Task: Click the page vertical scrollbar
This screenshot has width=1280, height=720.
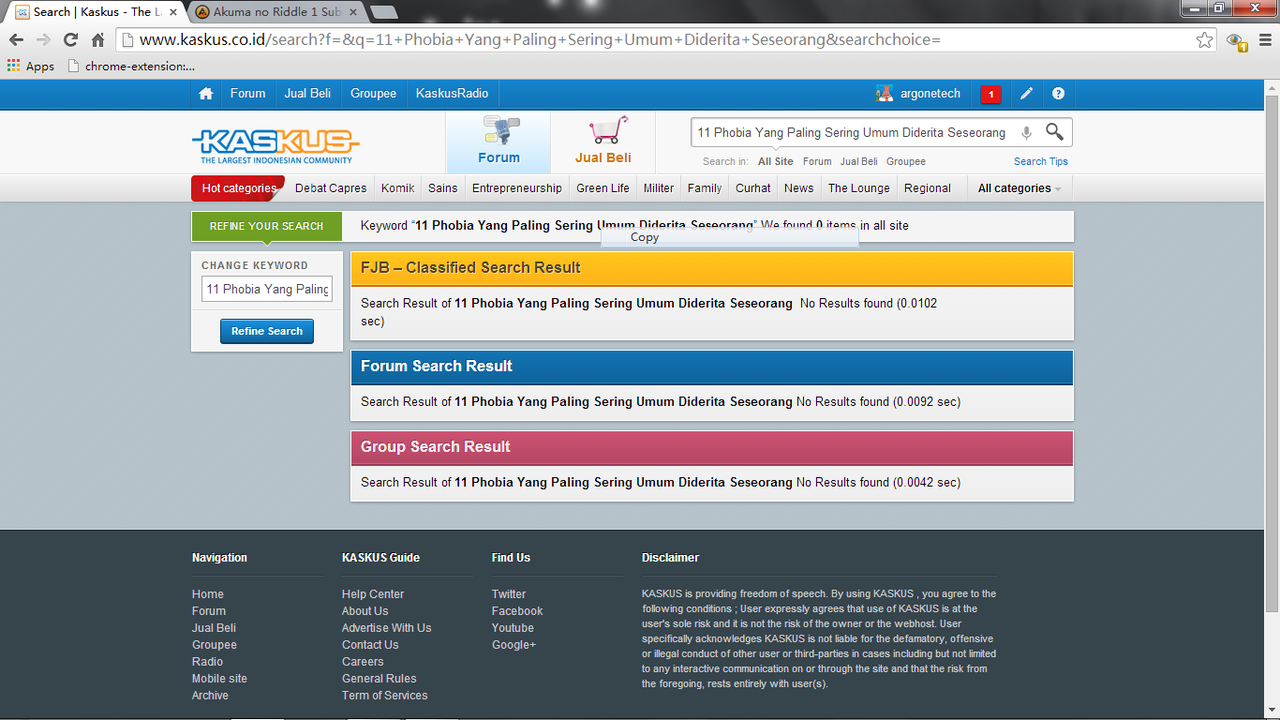Action: pos(1272,354)
